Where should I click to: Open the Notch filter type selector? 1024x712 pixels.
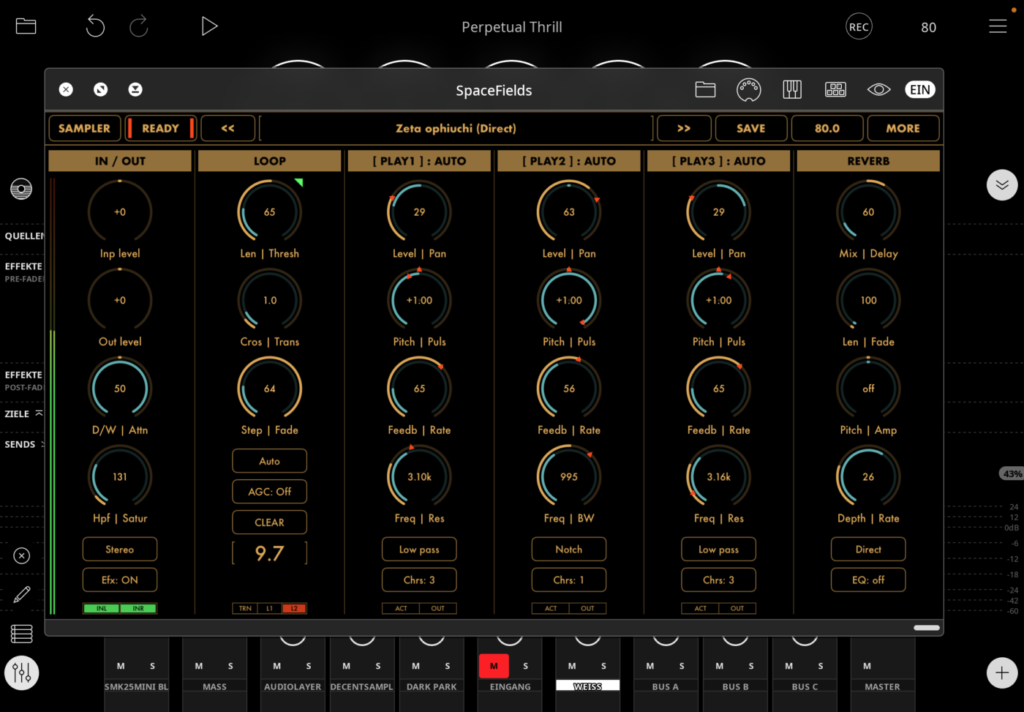coord(569,549)
